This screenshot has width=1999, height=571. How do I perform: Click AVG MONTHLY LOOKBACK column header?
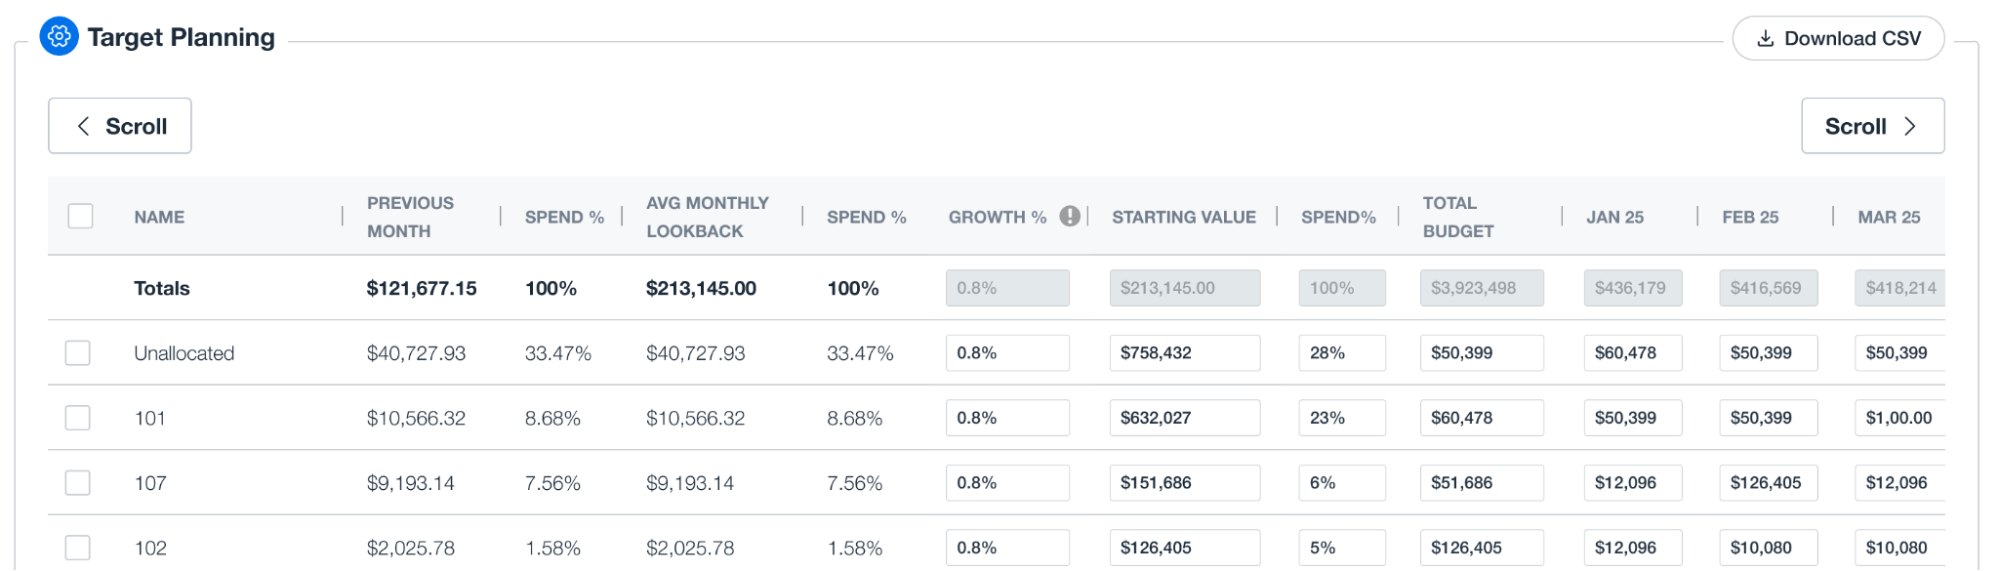707,217
